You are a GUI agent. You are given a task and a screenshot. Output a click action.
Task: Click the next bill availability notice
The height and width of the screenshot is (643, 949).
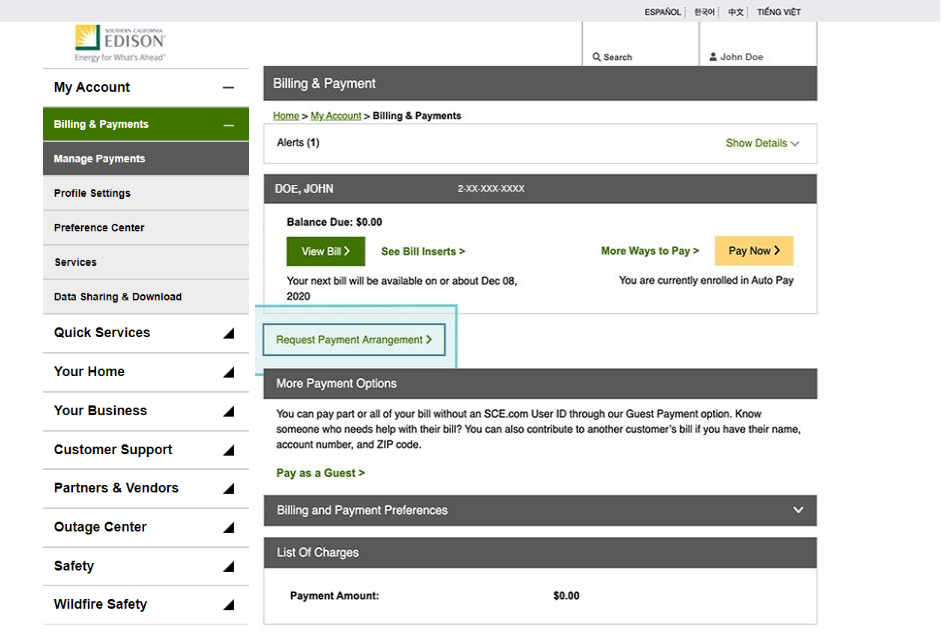click(402, 288)
